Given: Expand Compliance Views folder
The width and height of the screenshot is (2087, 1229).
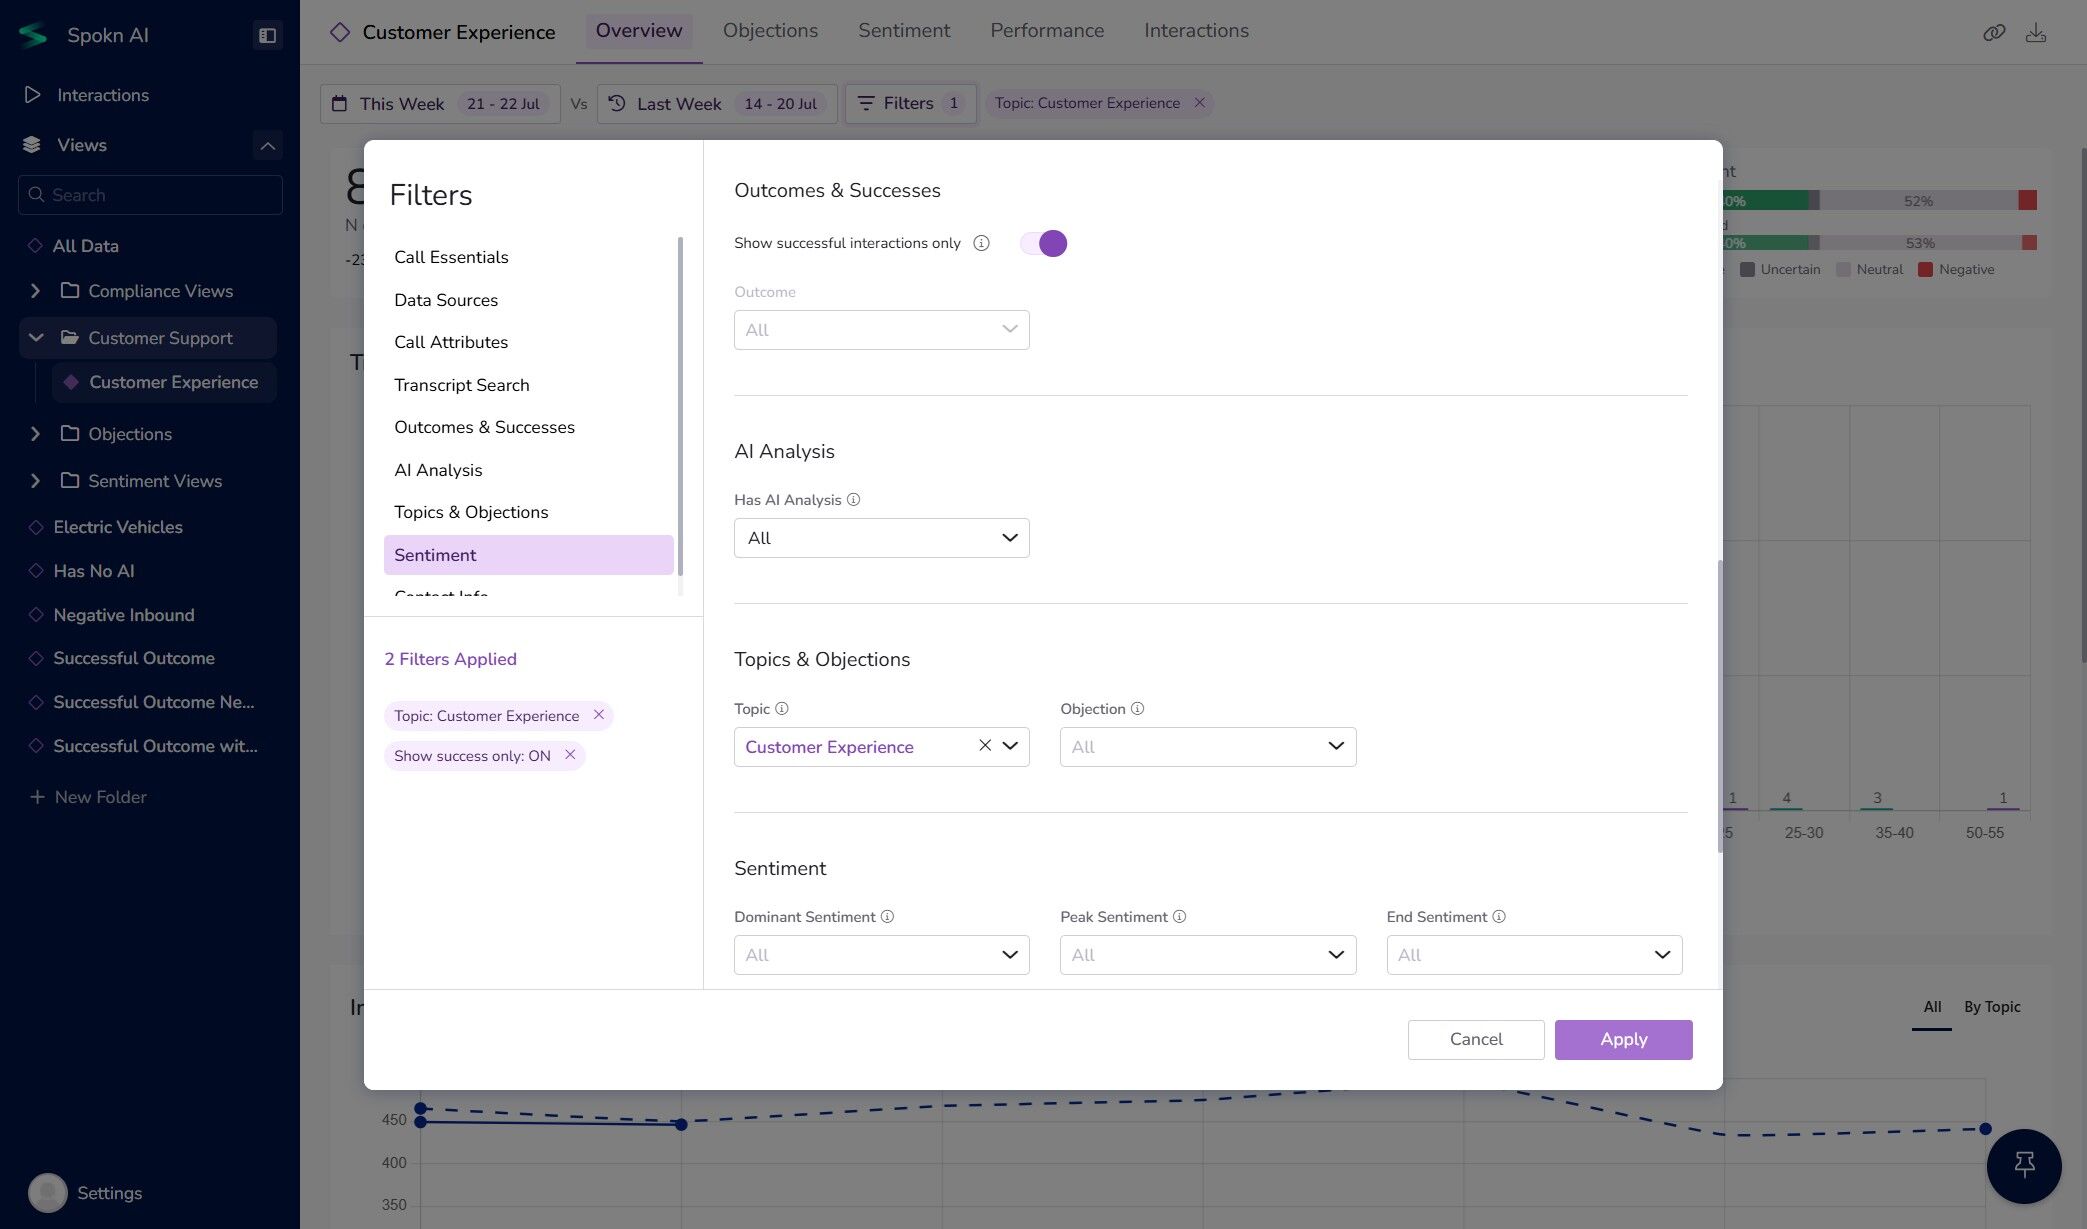Looking at the screenshot, I should (36, 291).
